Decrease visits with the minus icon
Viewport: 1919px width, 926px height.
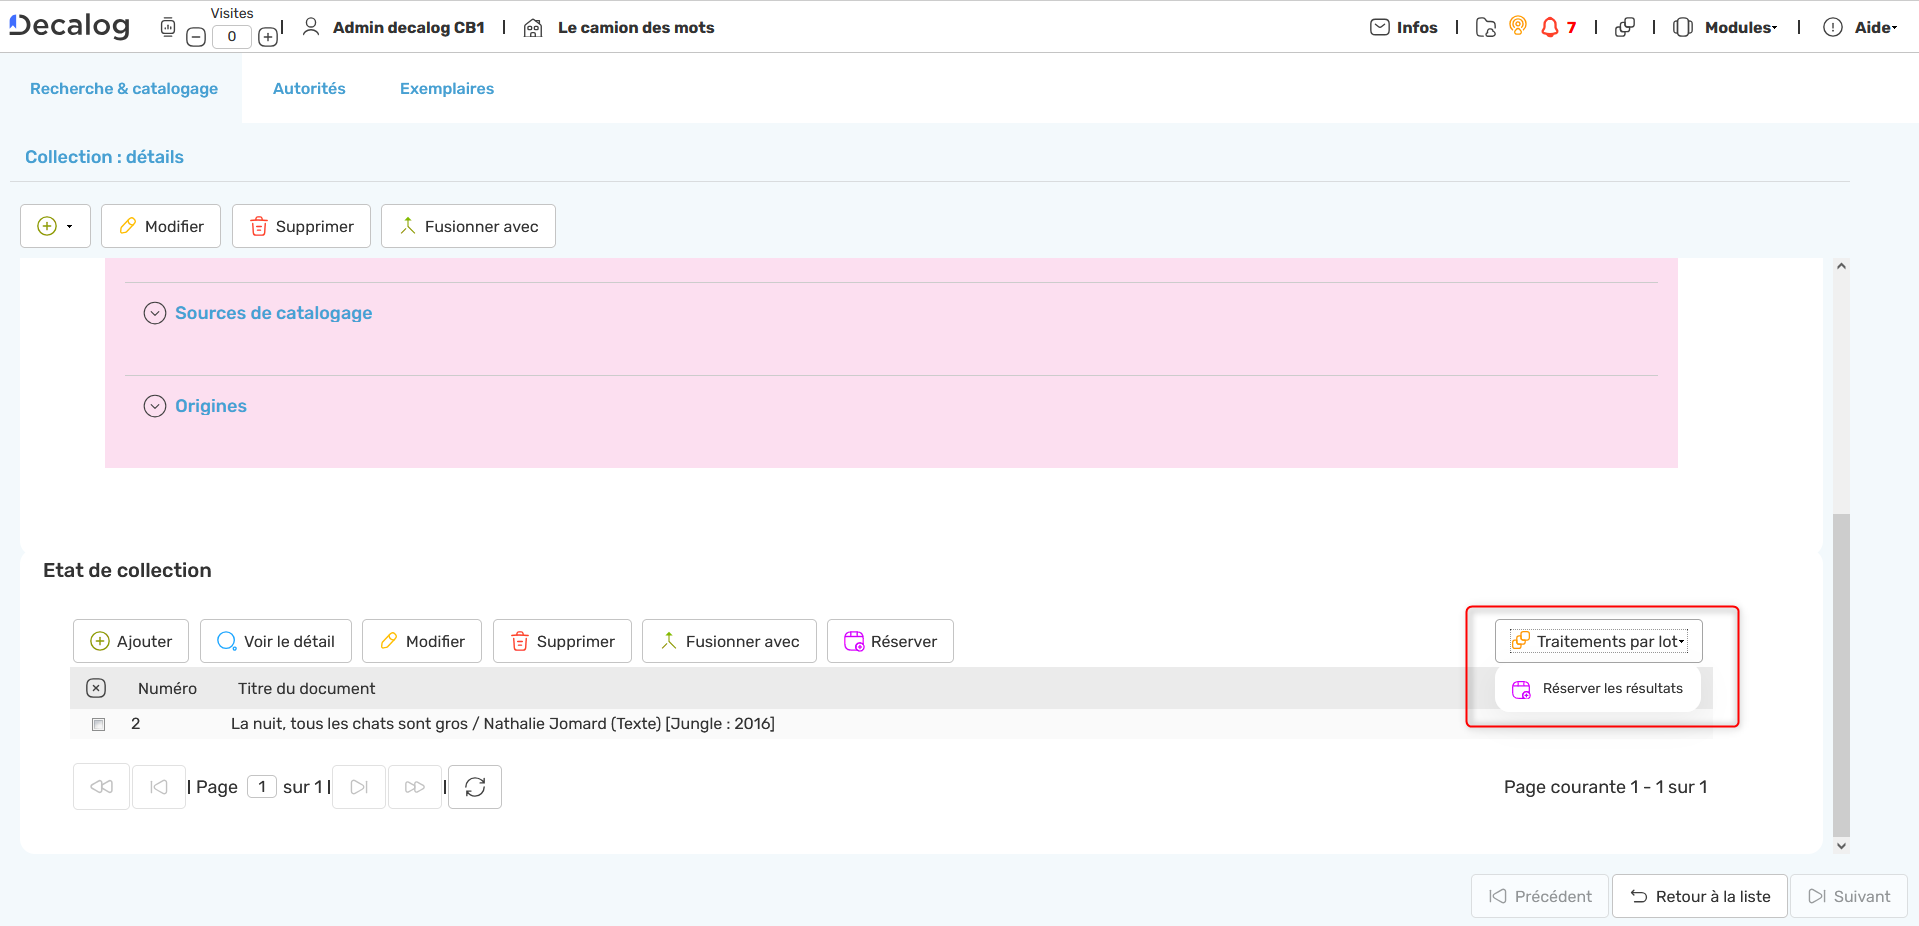coord(196,37)
